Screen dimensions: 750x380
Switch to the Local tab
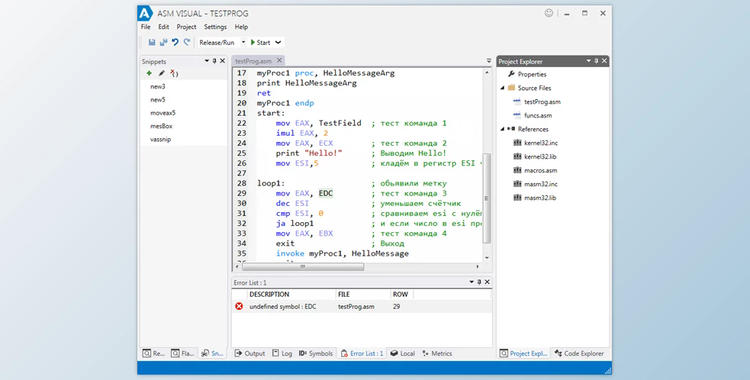click(403, 354)
